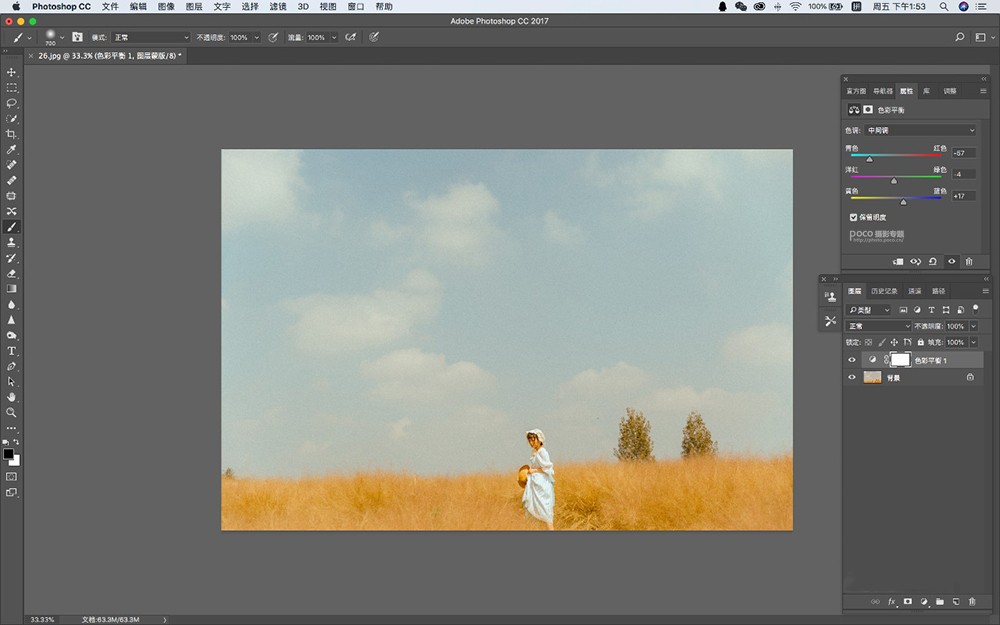Click the reset adjustment icon in Properties
1000x625 pixels.
(933, 261)
